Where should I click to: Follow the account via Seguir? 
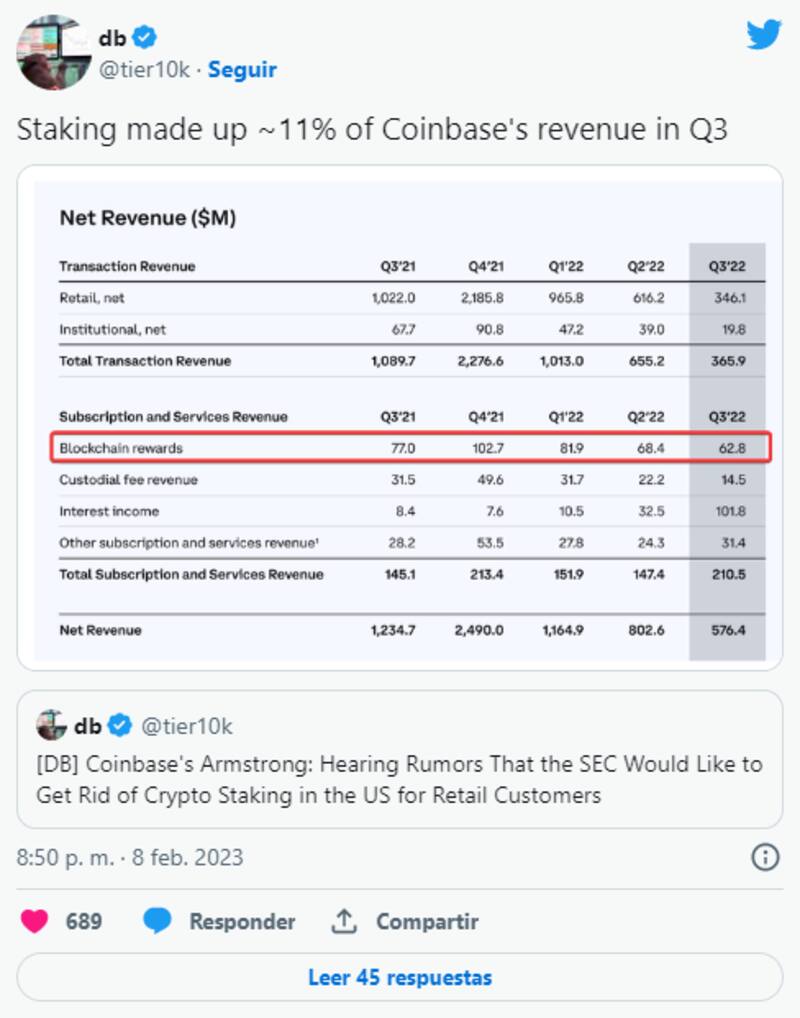[x=242, y=70]
